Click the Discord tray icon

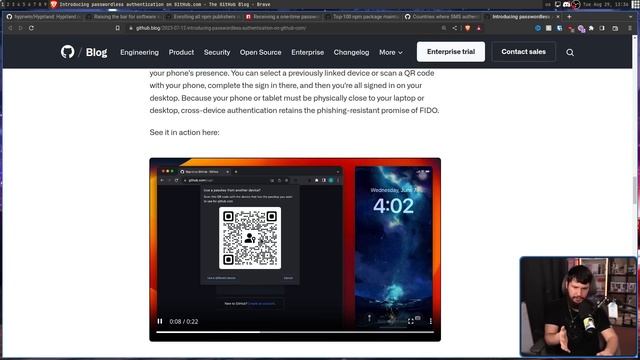(567, 4)
